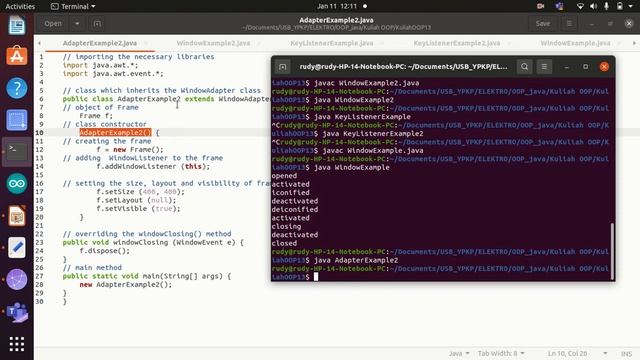Click 'f.setLayout (null);' code line
640x360 pixels.
point(136,200)
